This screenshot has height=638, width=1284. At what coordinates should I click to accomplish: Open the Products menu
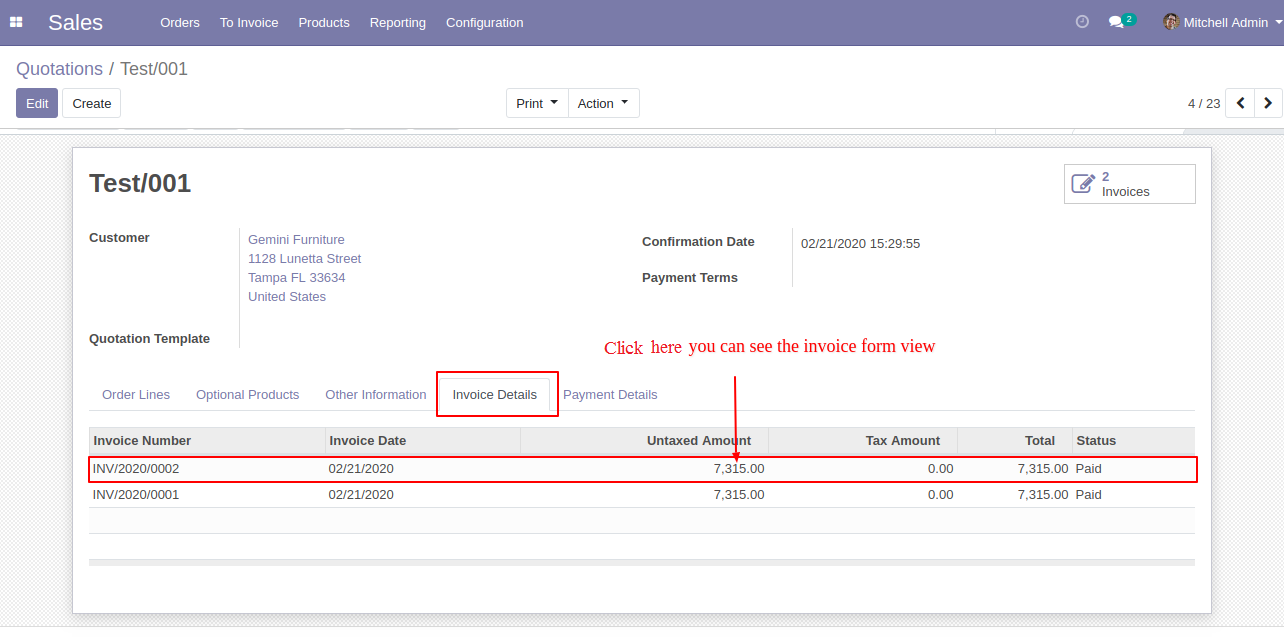pyautogui.click(x=324, y=22)
